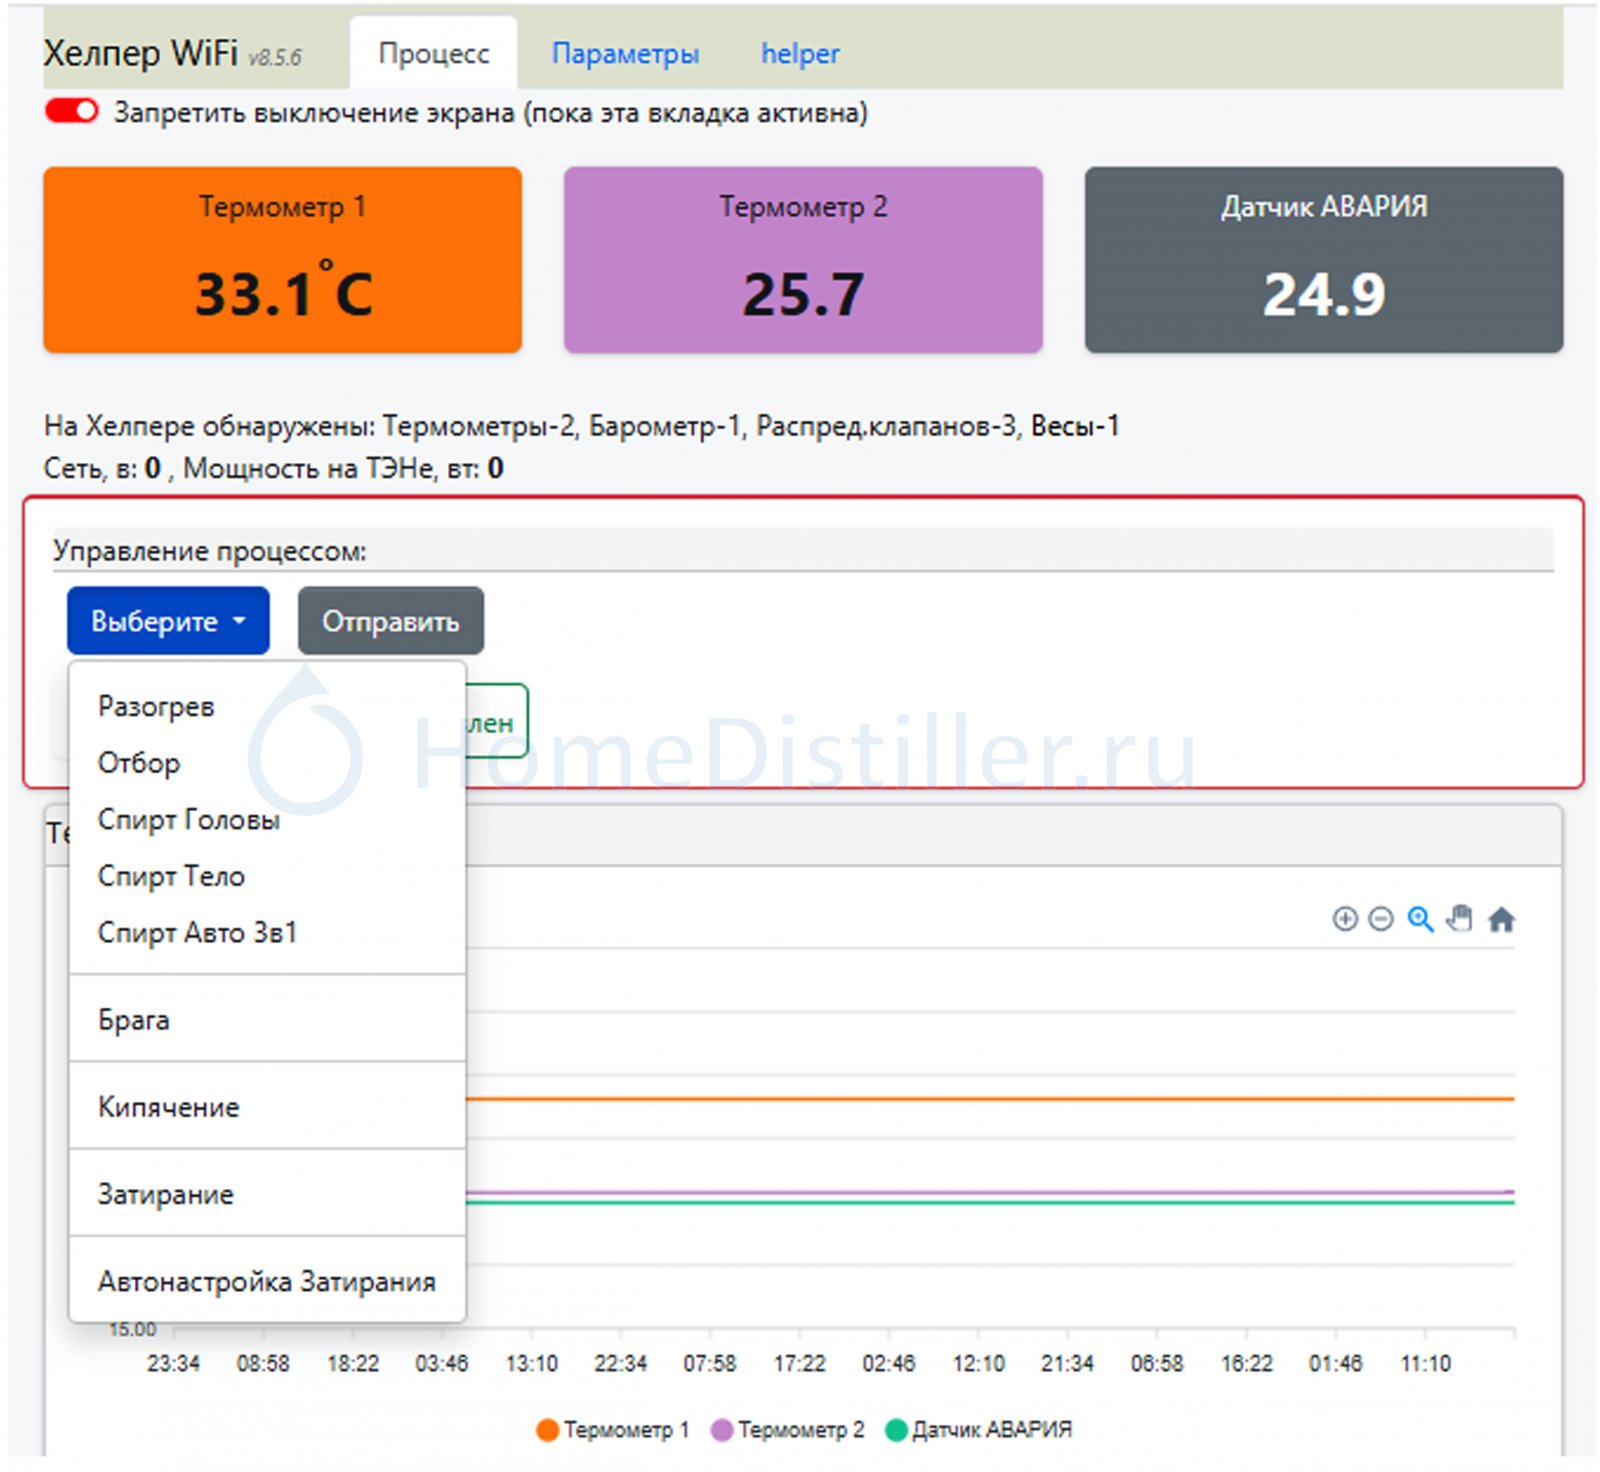1600x1472 pixels.
Task: Choose the Кипячение menu option
Action: tap(267, 1107)
